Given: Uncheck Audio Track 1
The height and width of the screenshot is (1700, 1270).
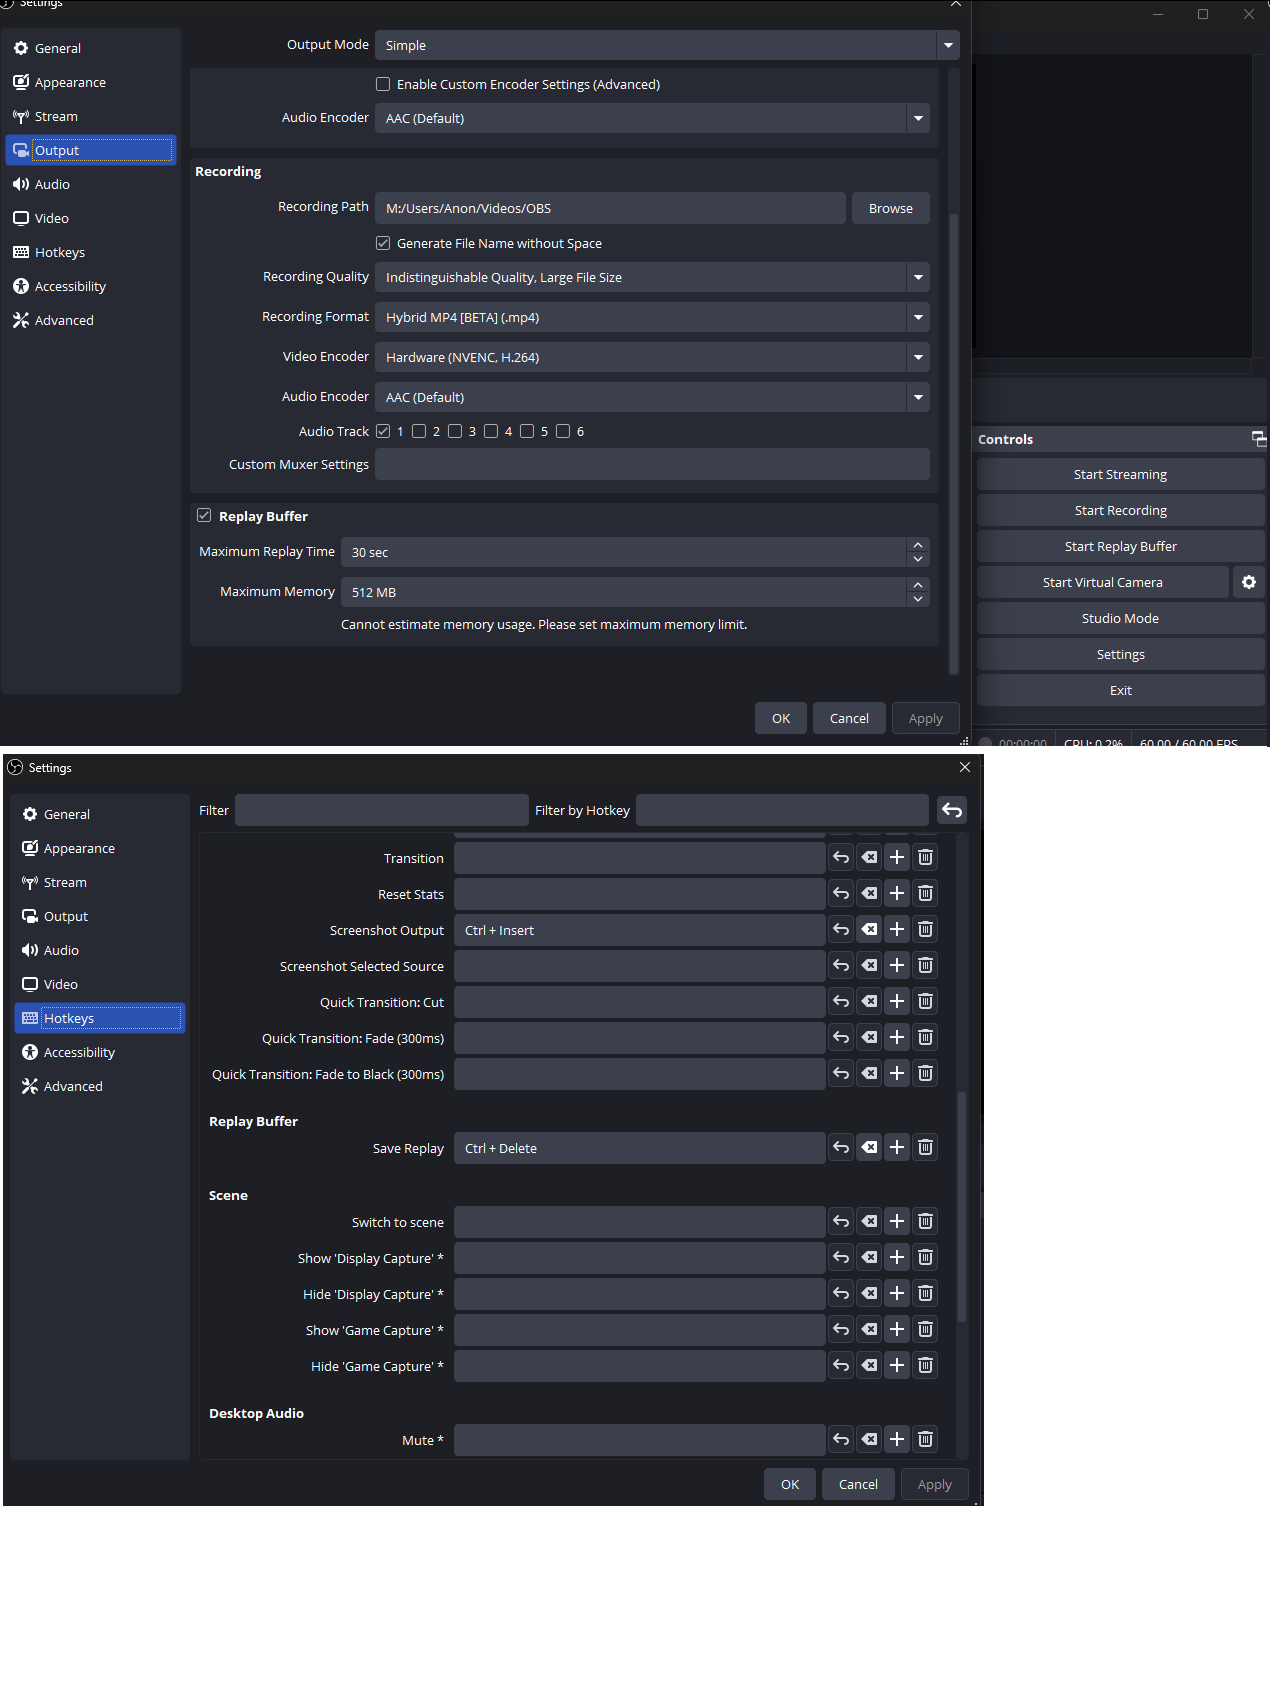Looking at the screenshot, I should click(383, 431).
